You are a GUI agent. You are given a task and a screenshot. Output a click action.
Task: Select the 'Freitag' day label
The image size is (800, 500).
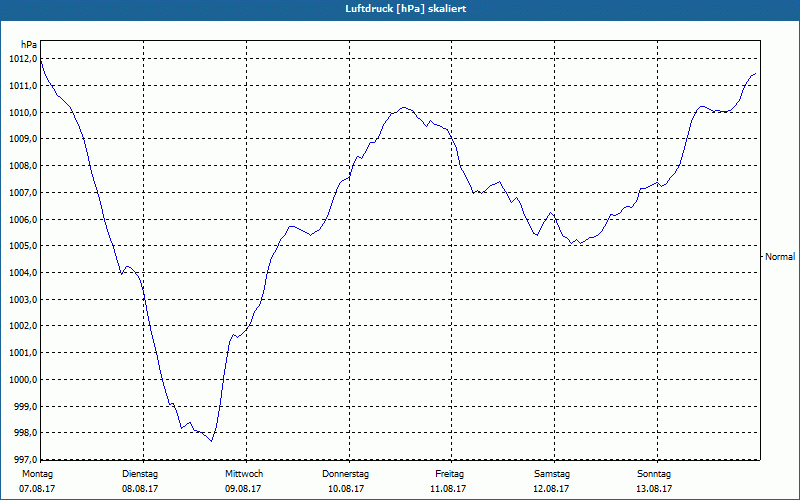click(449, 474)
